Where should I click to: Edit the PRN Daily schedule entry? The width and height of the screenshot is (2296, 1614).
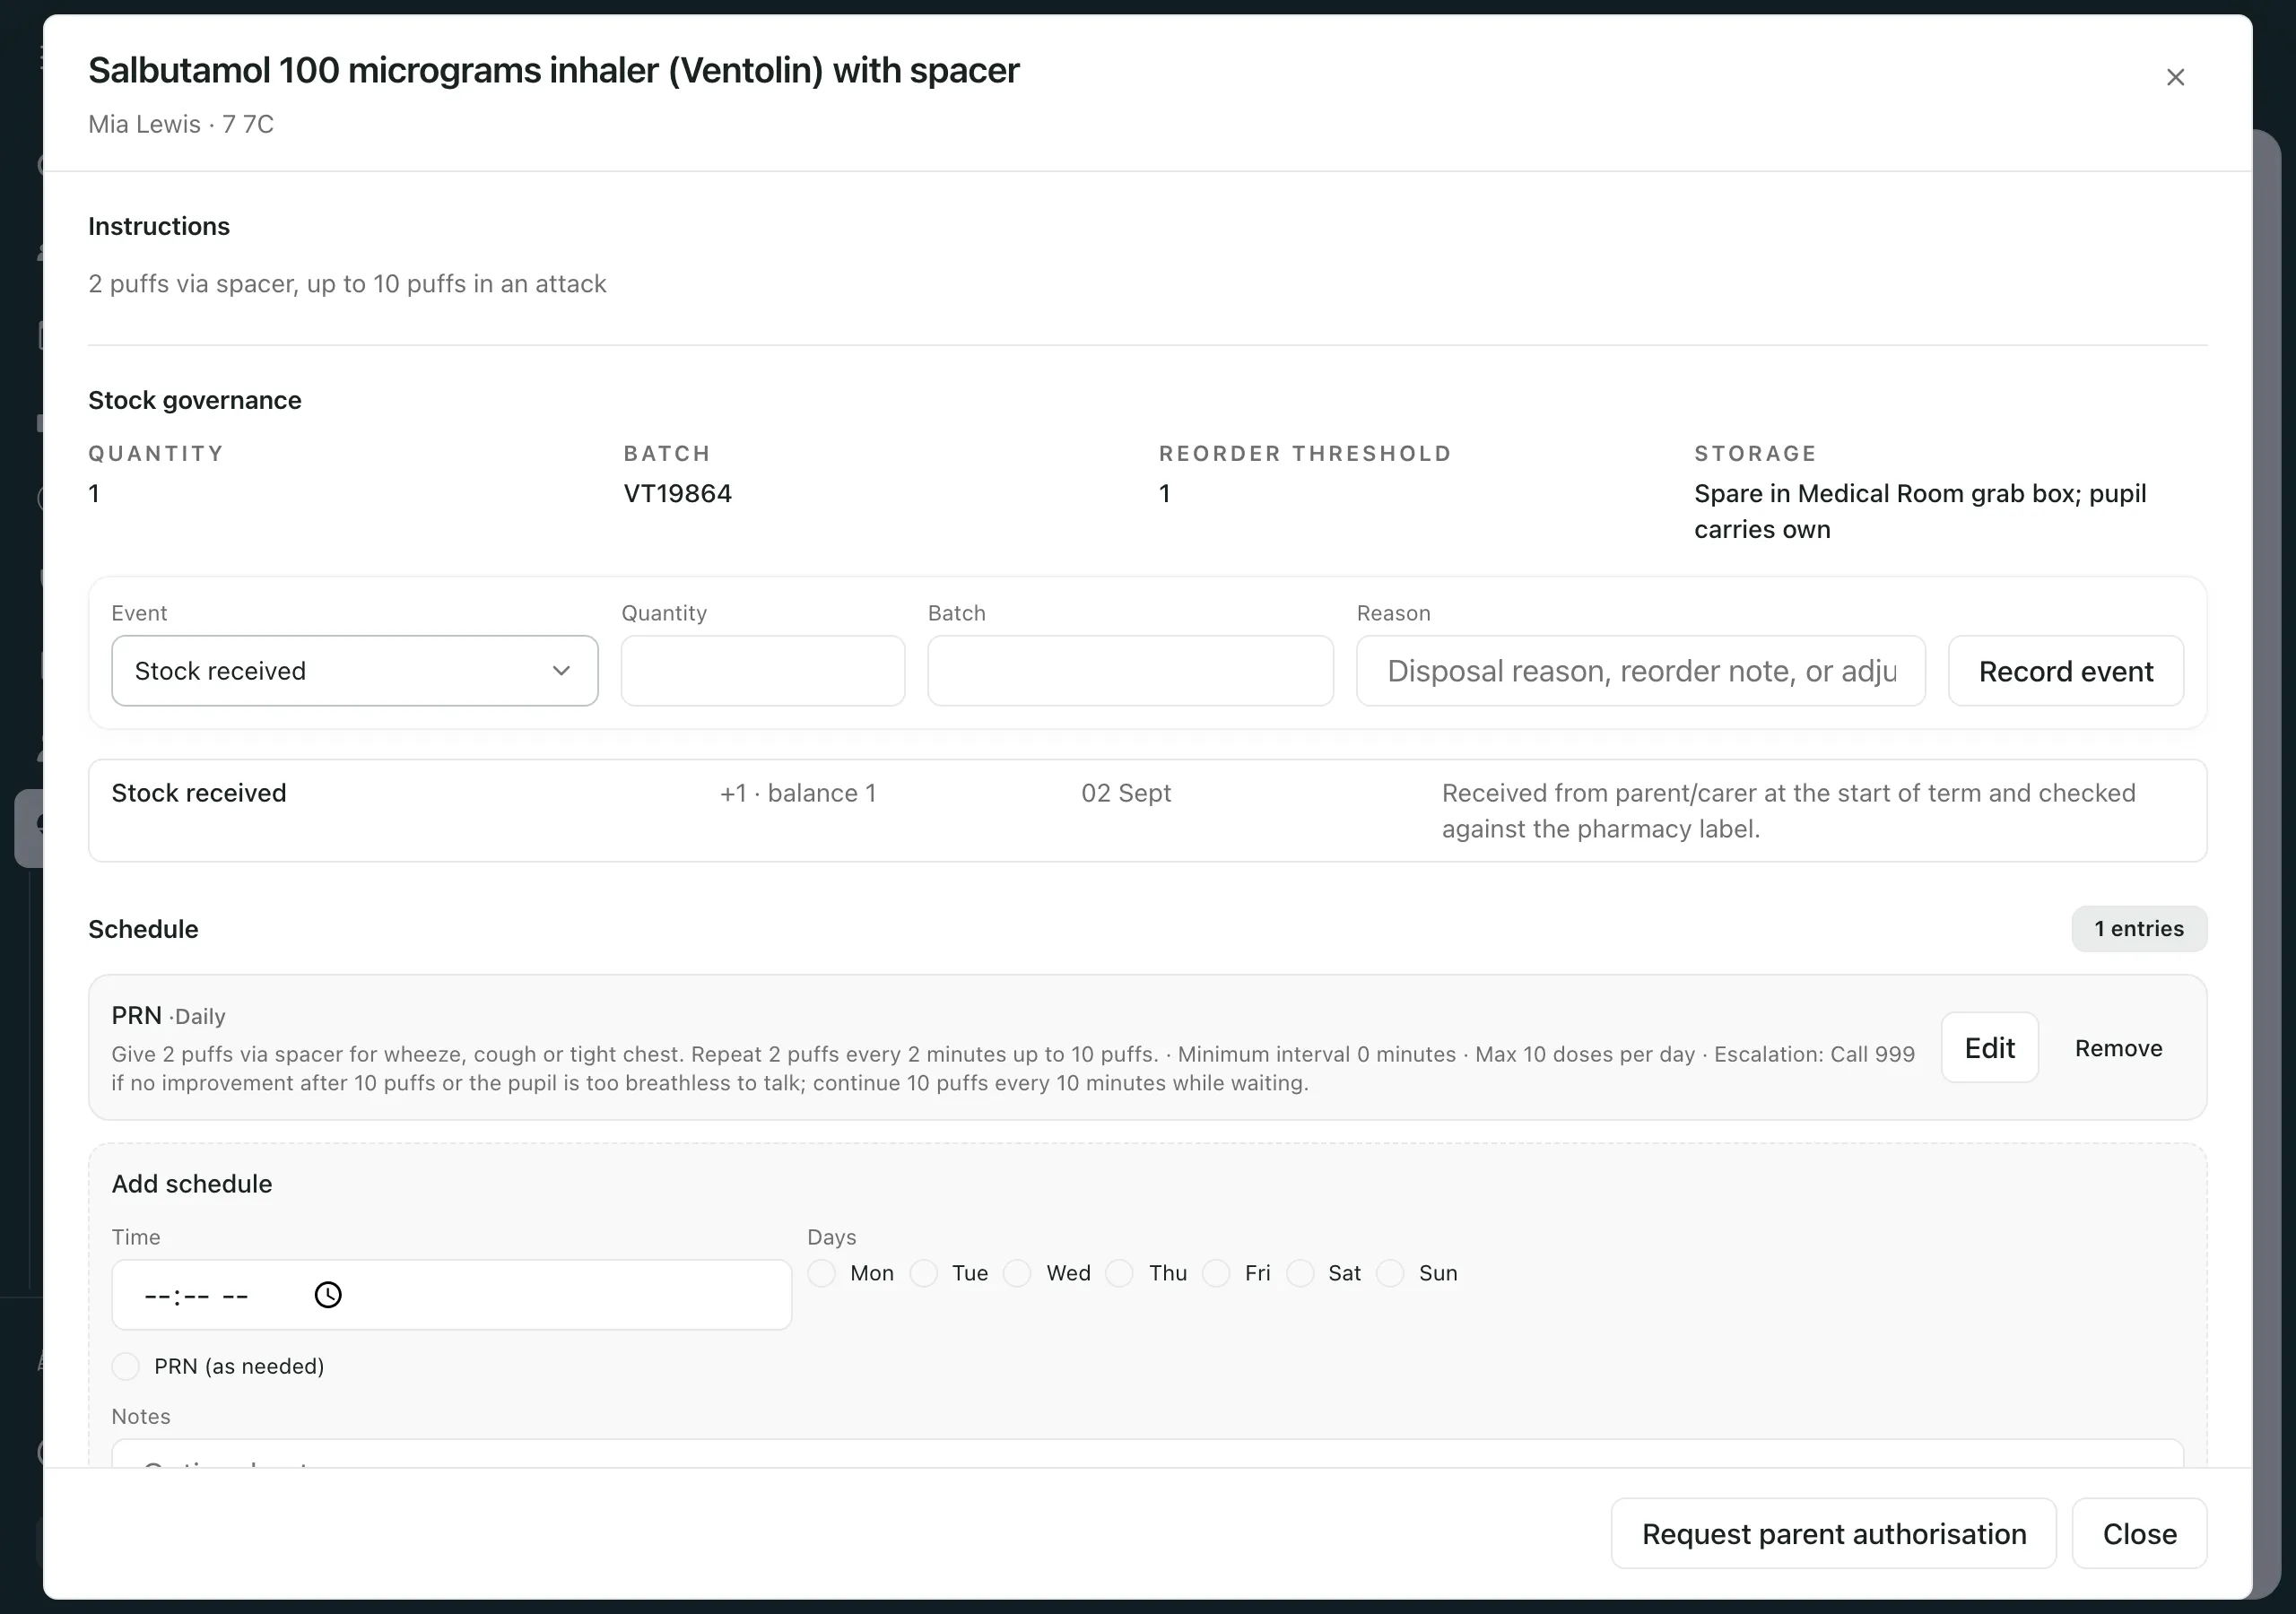click(1990, 1047)
